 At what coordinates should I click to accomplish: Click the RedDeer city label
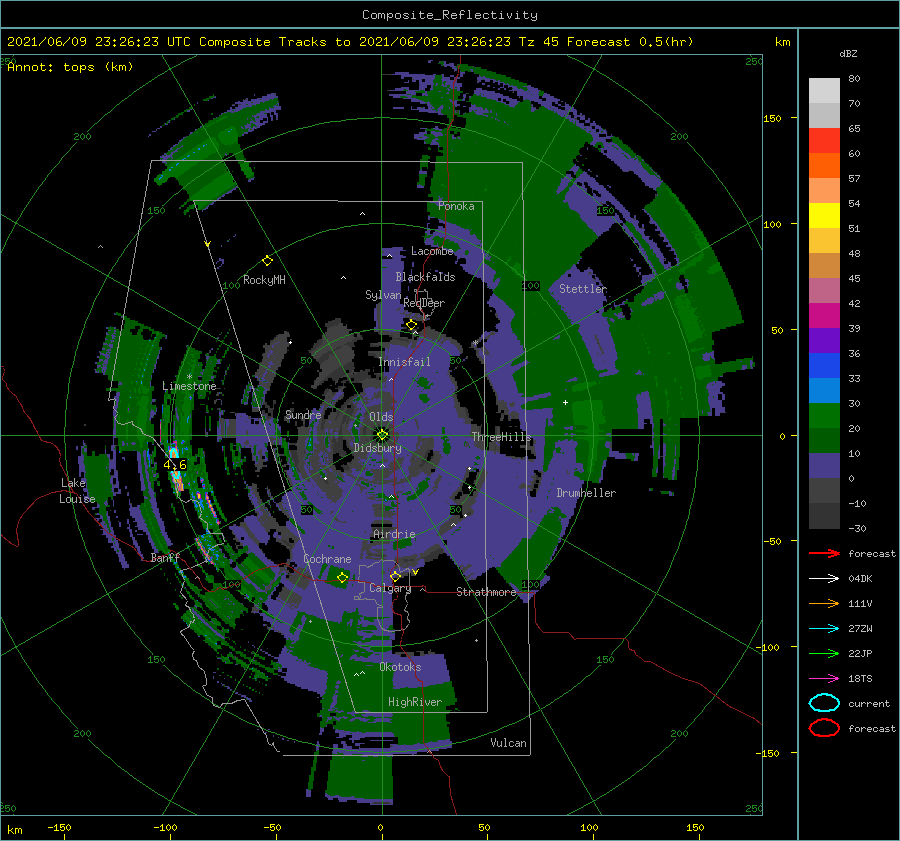coord(424,303)
